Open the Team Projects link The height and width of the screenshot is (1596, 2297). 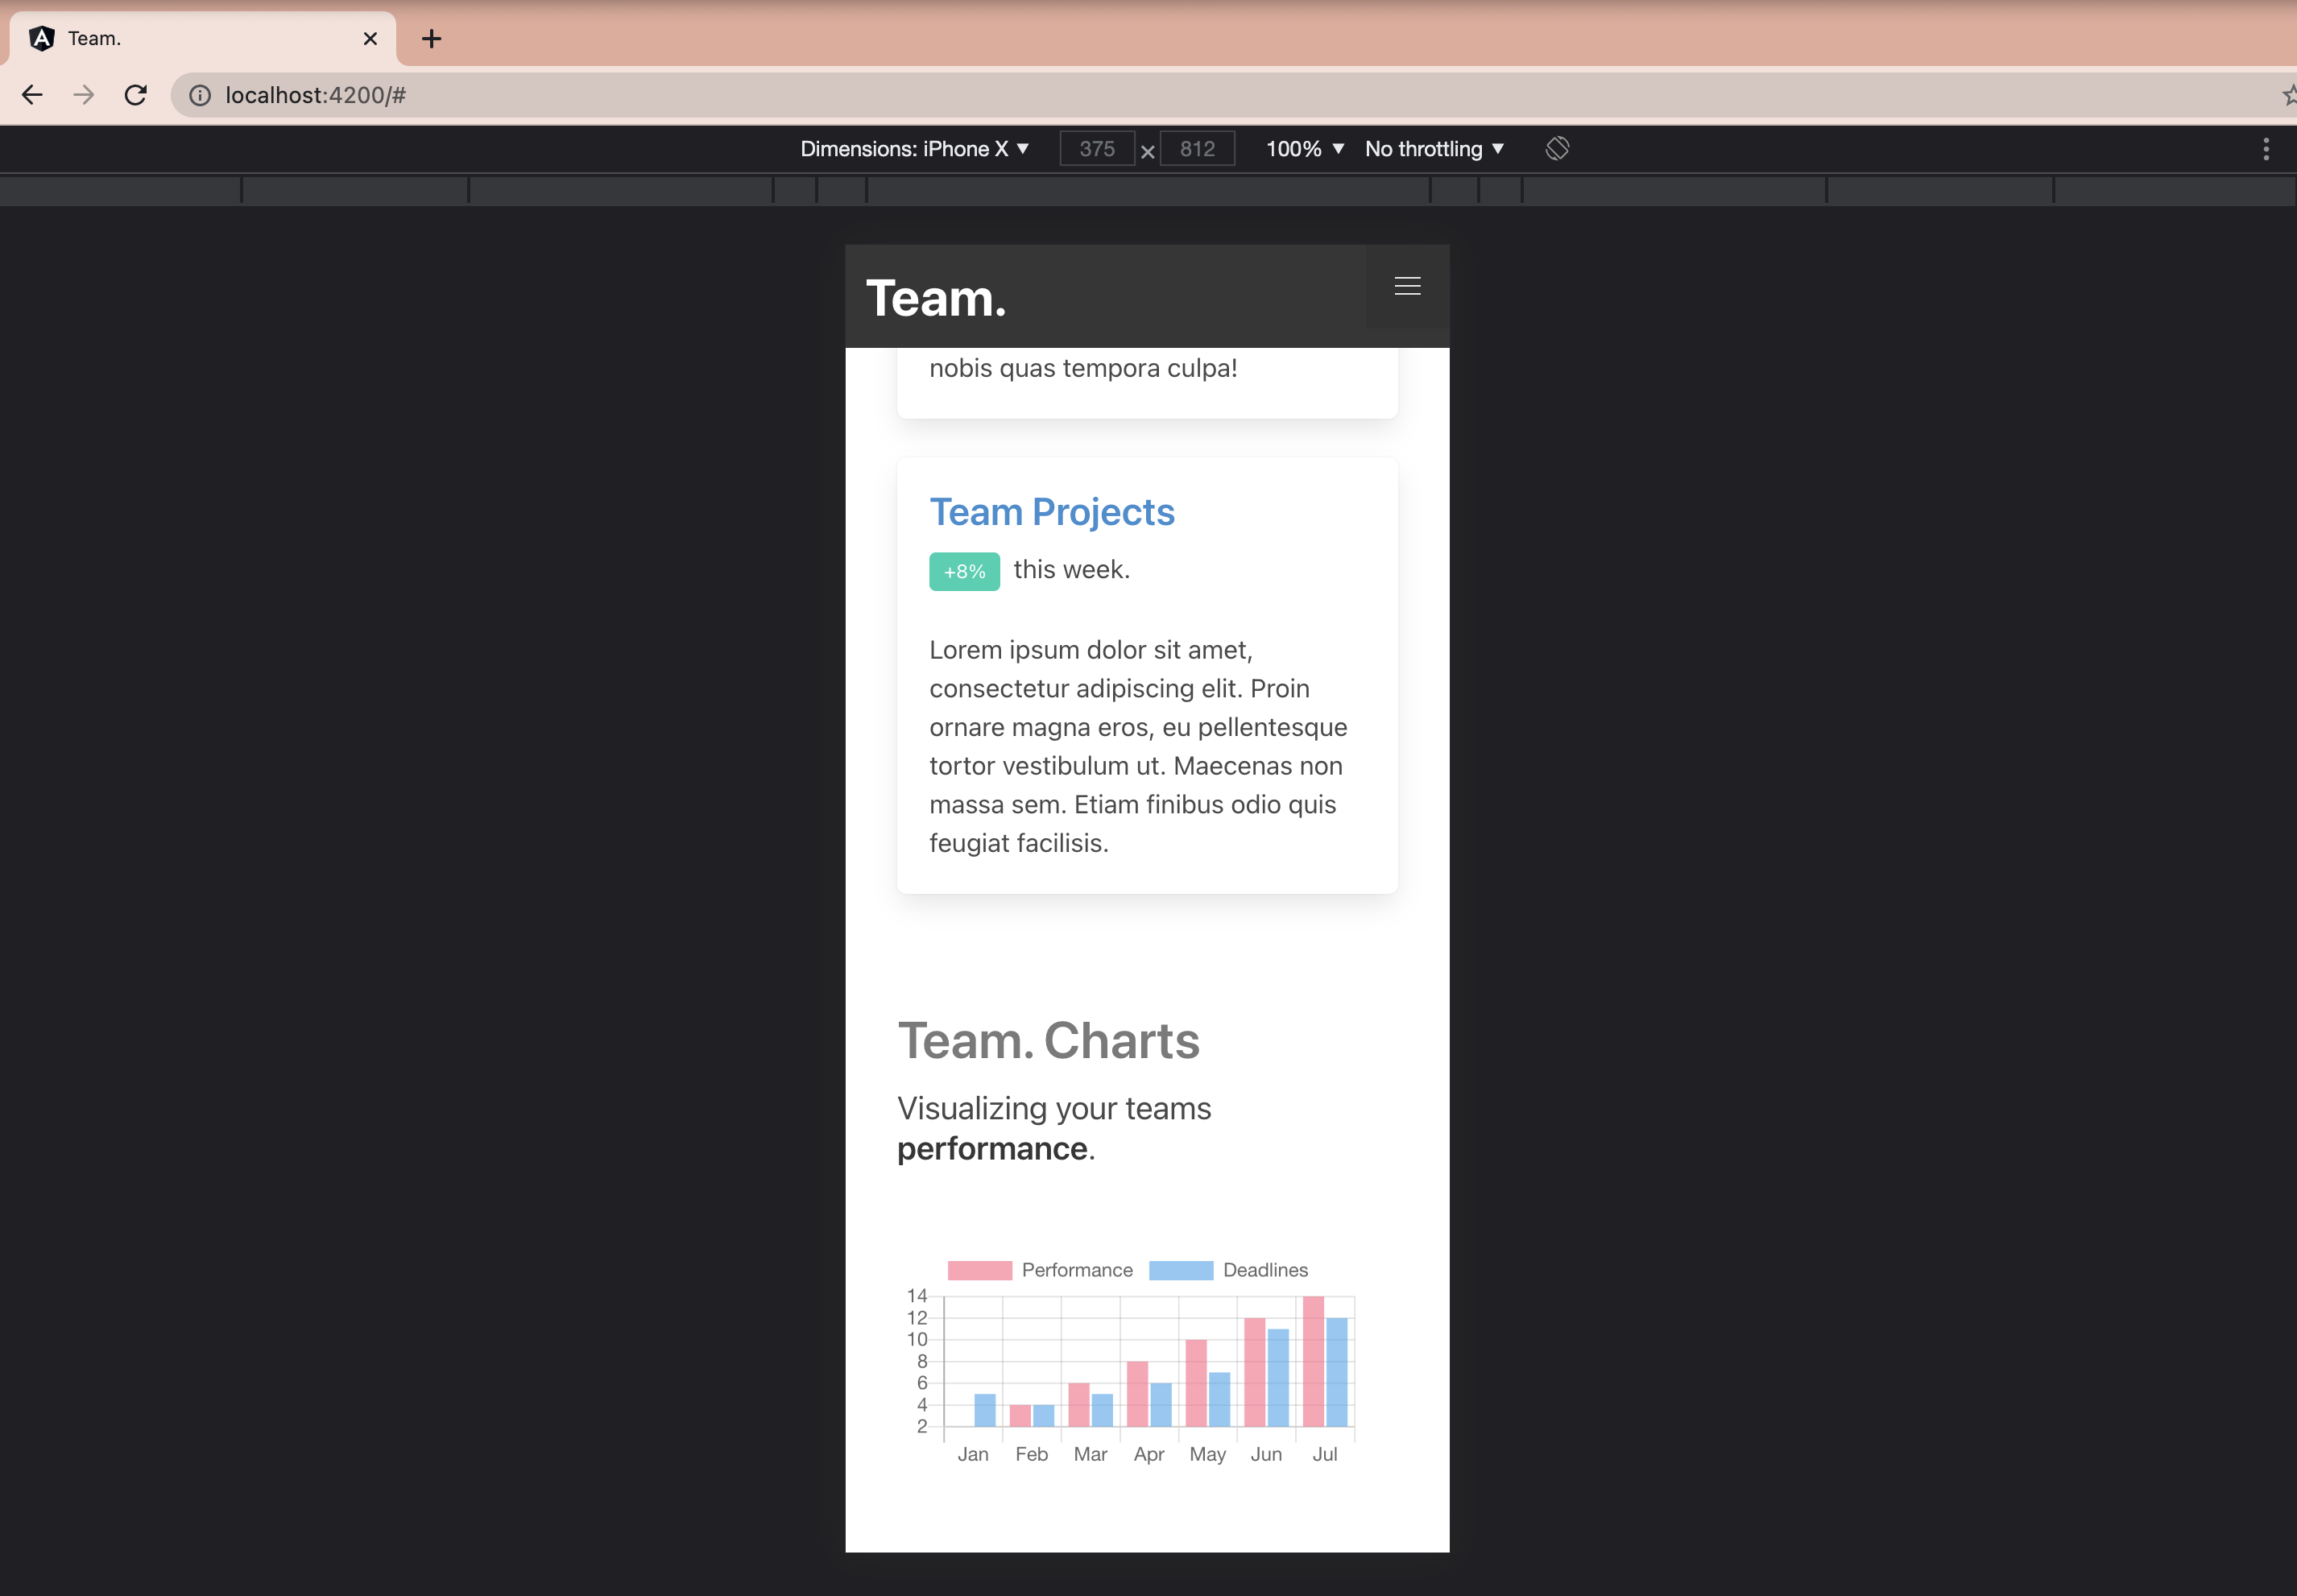(x=1051, y=512)
